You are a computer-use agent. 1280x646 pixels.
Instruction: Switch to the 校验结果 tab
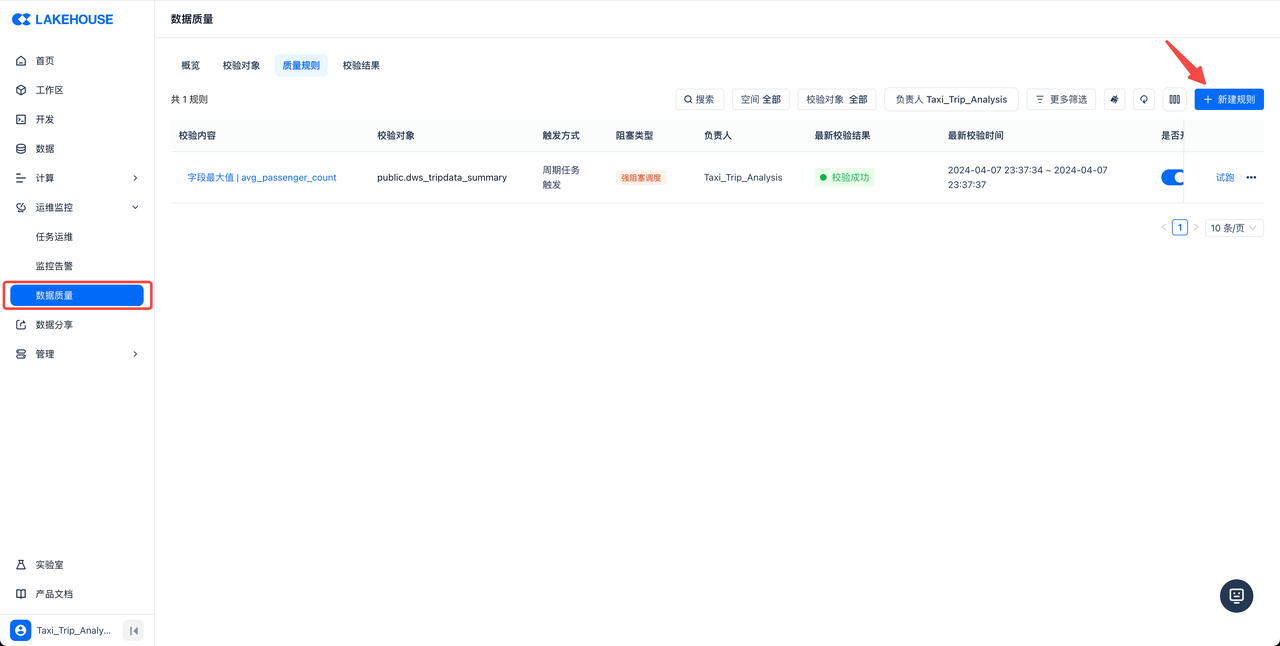pos(361,66)
